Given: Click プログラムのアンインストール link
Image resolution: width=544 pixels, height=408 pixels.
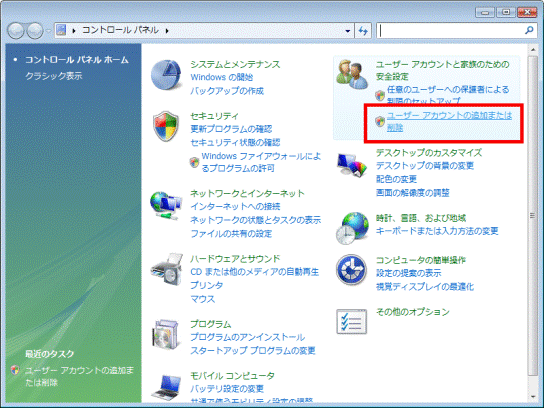Looking at the screenshot, I should tap(247, 337).
